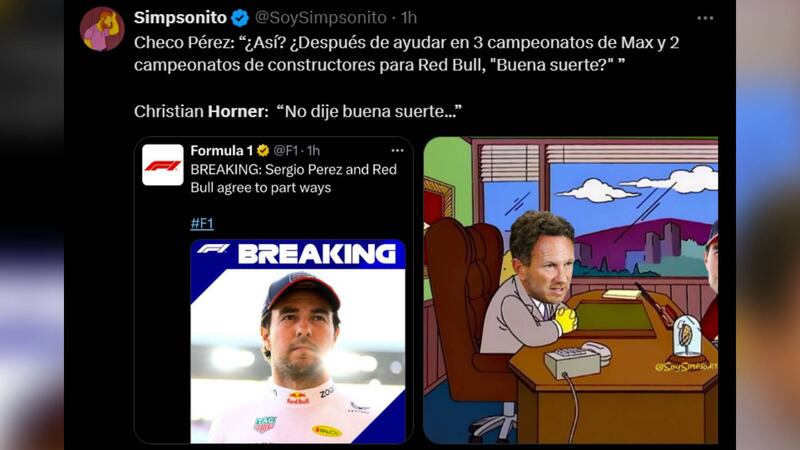Click the Red Bull logo on Perez's suit
This screenshot has width=800, height=450.
(298, 399)
